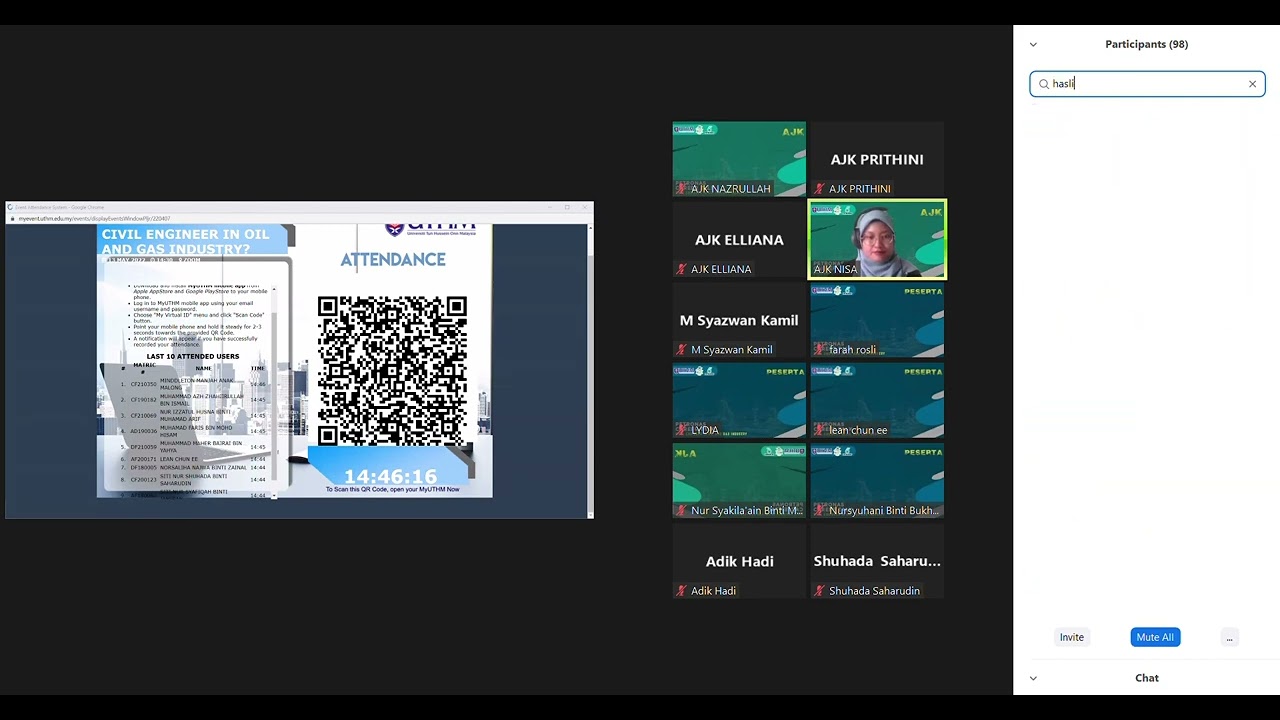Click muted mic icon on AJK ELLIANA tile
This screenshot has height=720, width=1280.
tap(682, 269)
